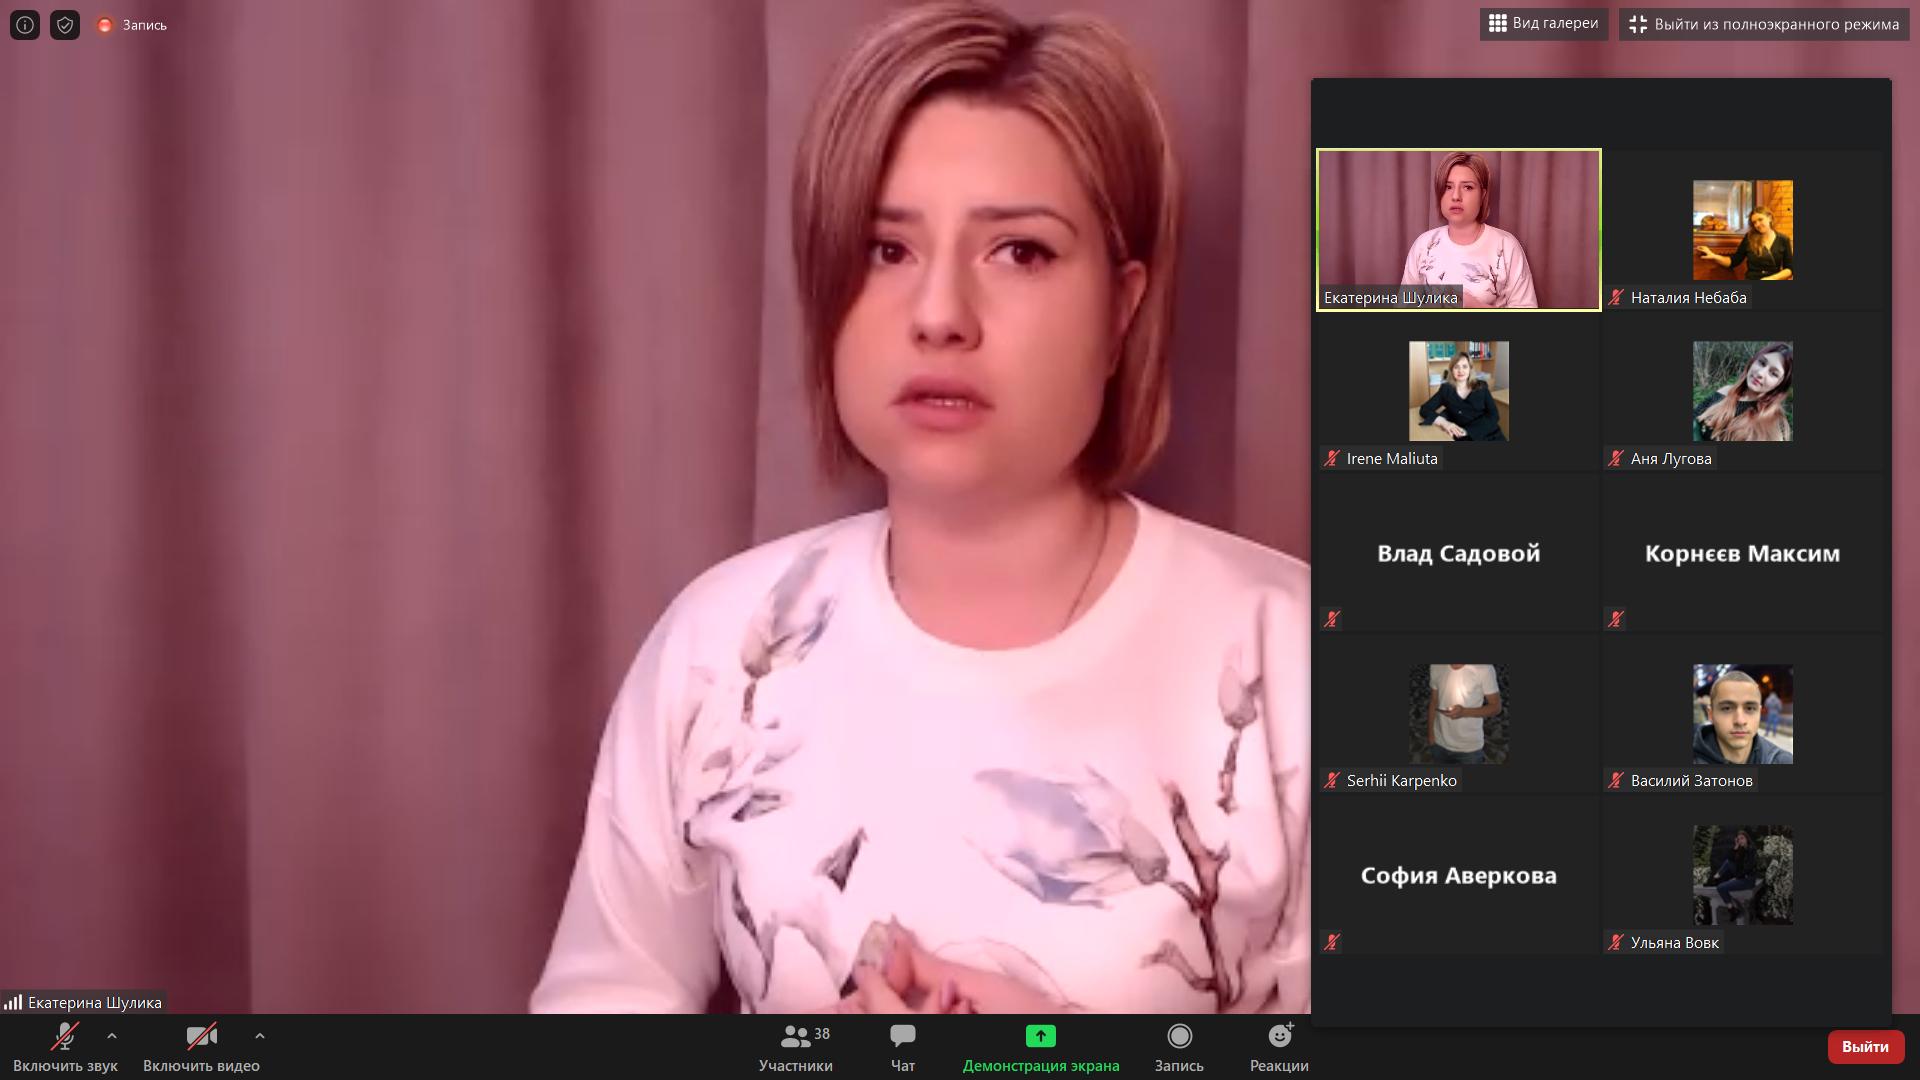Image resolution: width=1920 pixels, height=1080 pixels.
Task: Click the Ульяна Вовк name label
Action: point(1674,942)
